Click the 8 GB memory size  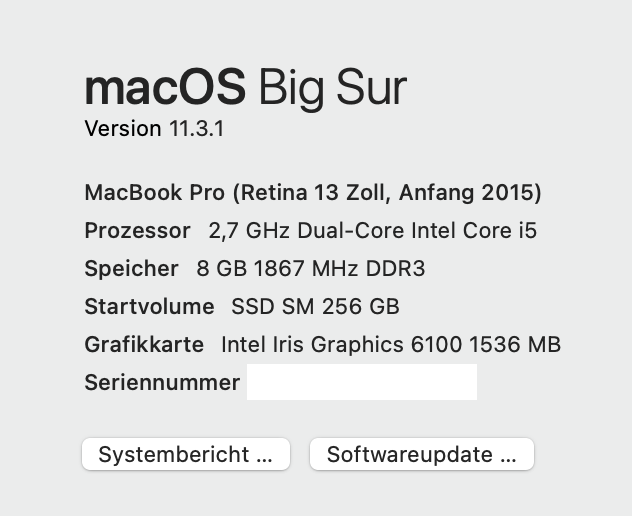pyautogui.click(x=216, y=269)
